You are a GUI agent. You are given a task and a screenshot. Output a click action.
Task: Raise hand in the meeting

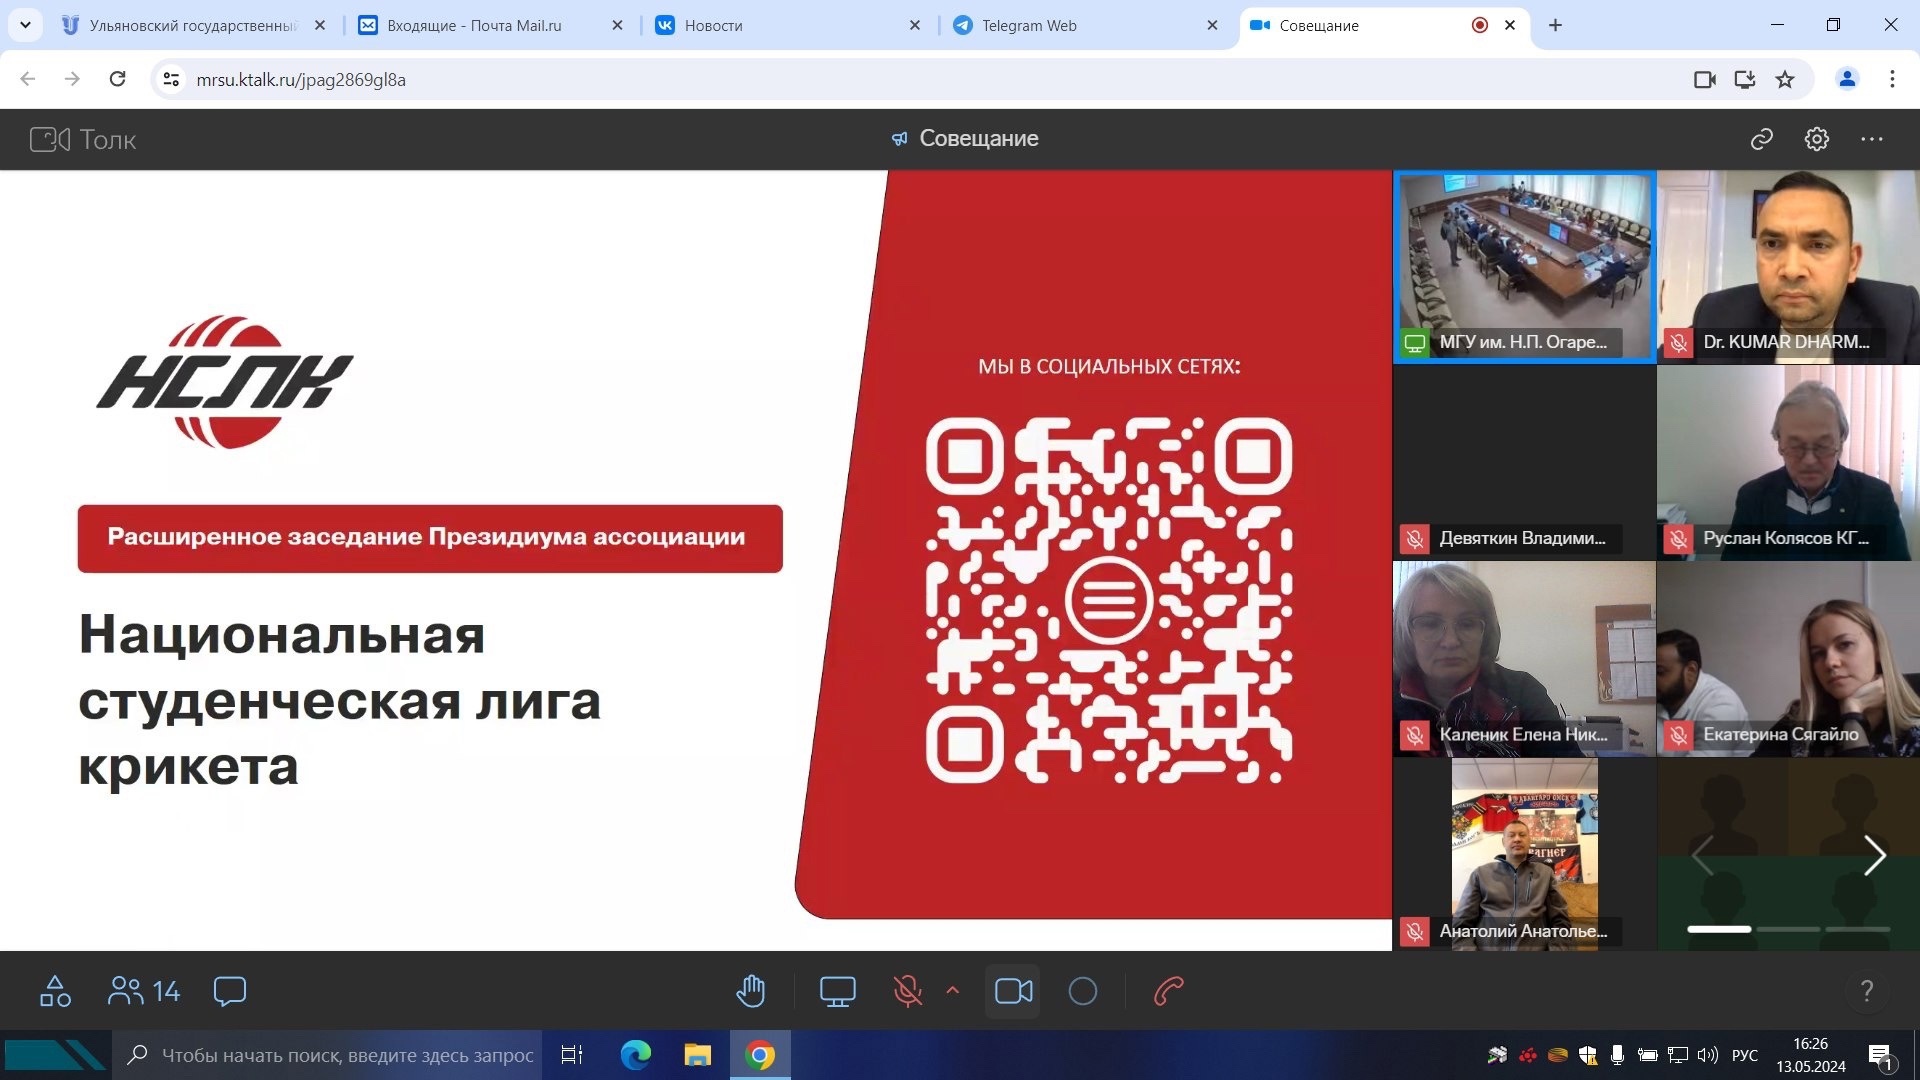pyautogui.click(x=751, y=991)
